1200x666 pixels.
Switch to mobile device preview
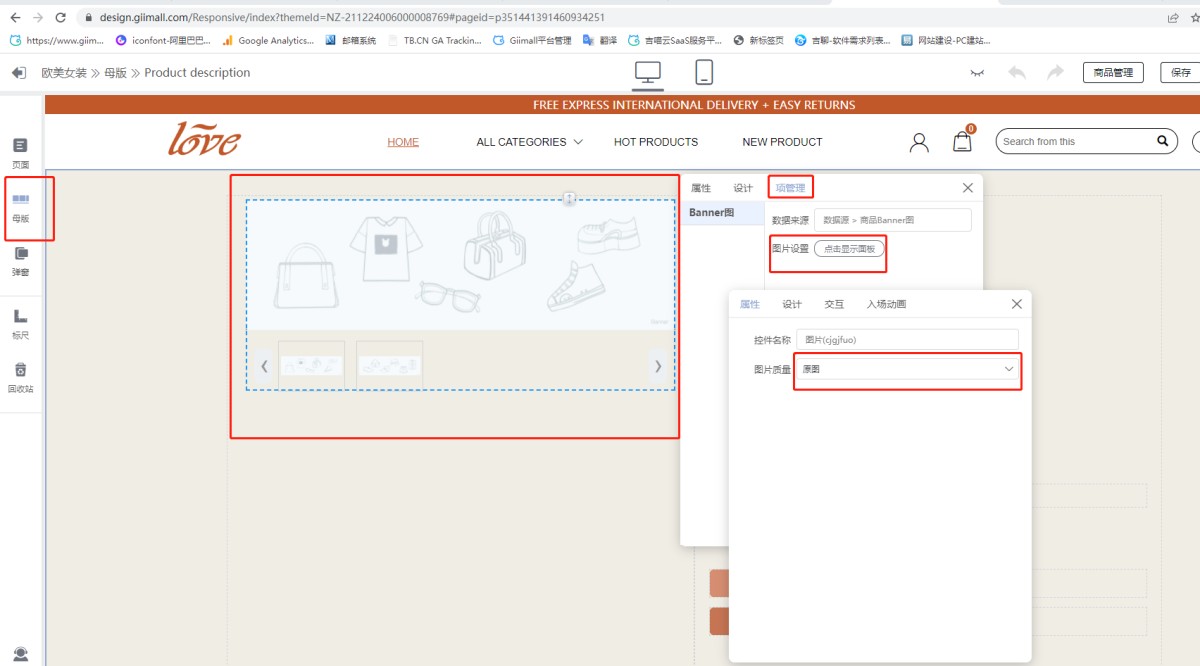tap(704, 73)
